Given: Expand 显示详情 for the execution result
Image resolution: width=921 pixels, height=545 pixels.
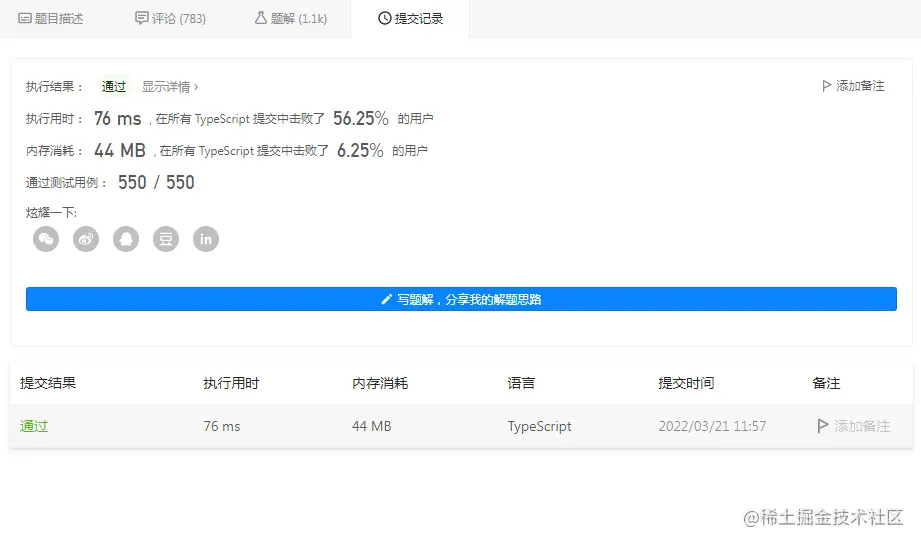Looking at the screenshot, I should pyautogui.click(x=170, y=87).
